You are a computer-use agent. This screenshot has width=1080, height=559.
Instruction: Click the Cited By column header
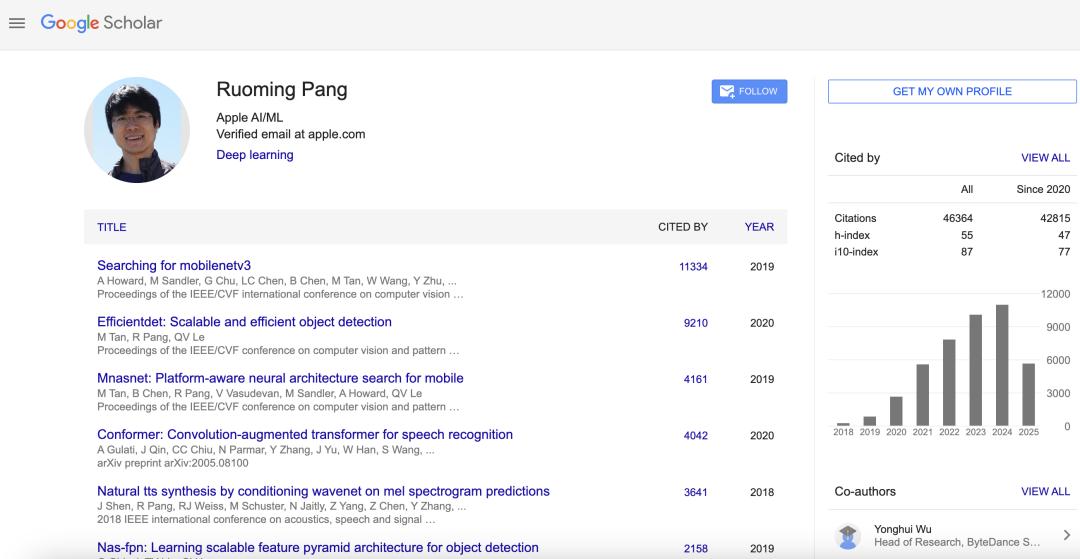[683, 227]
